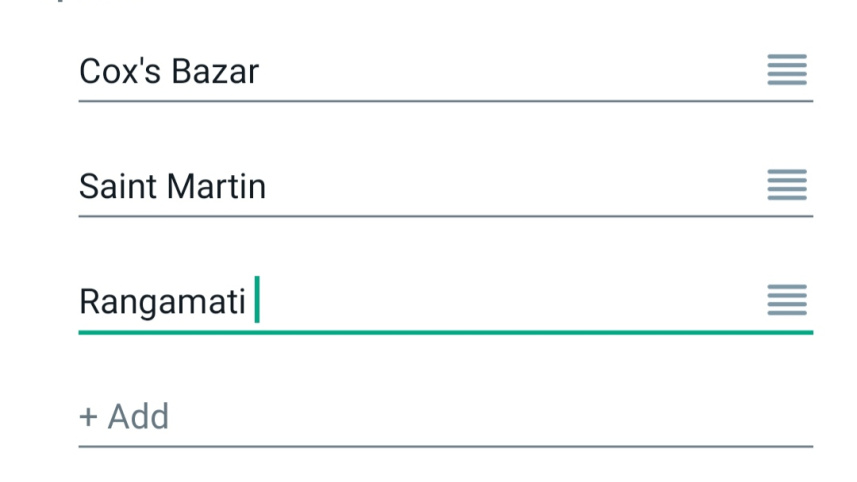
Task: Click the green underline of the Rangamati field
Action: [x=445, y=331]
